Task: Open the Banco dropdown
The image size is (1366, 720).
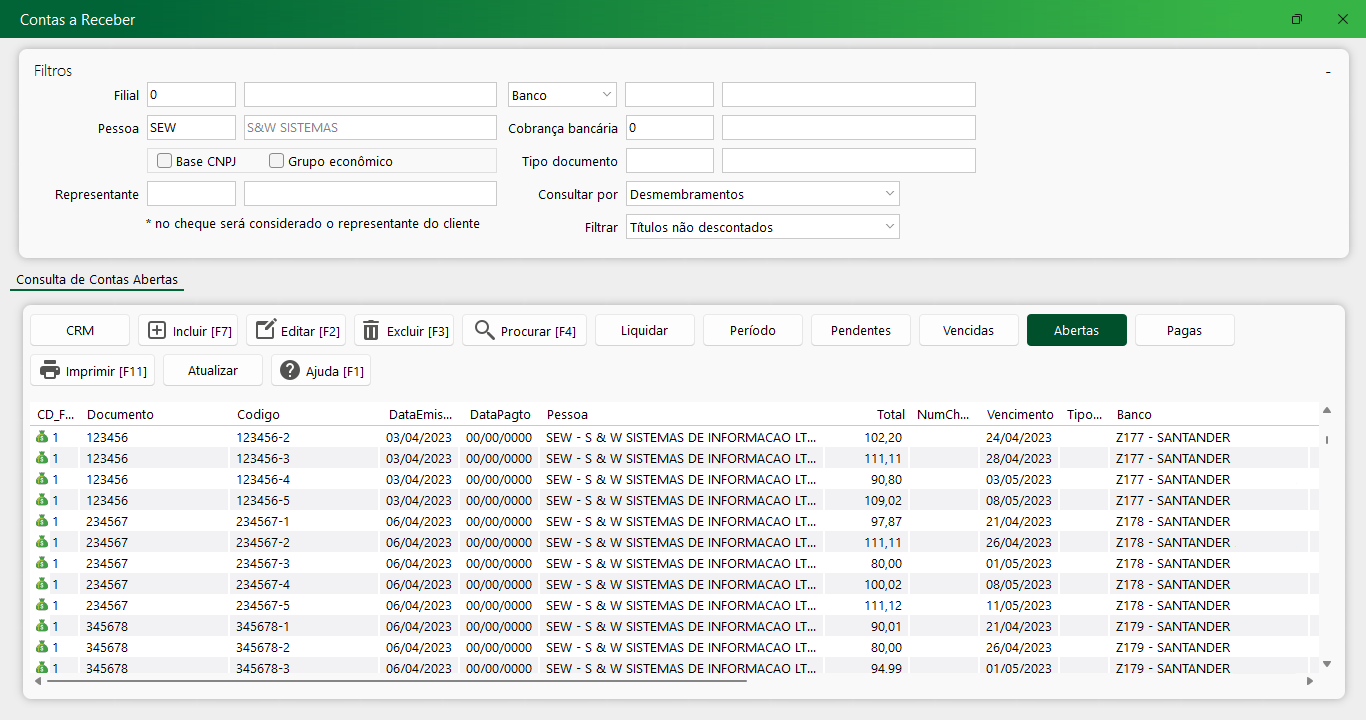Action: (562, 95)
